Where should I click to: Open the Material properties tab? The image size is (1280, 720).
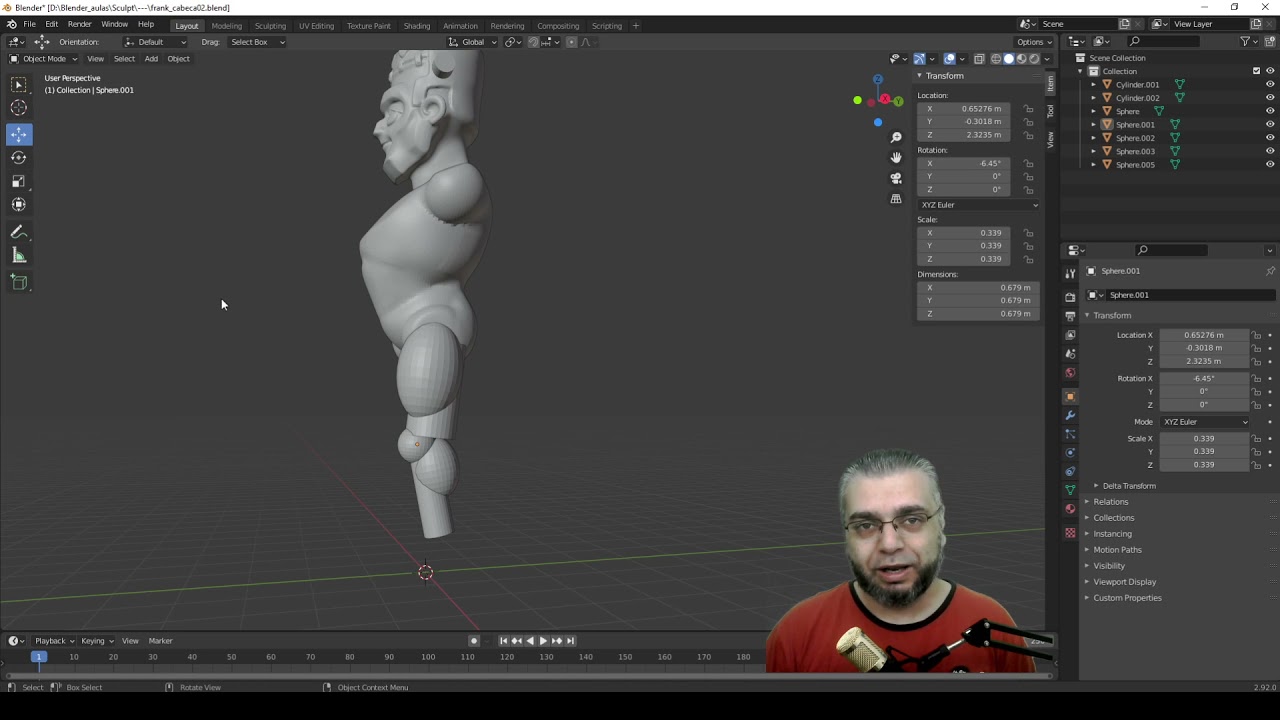(x=1070, y=509)
